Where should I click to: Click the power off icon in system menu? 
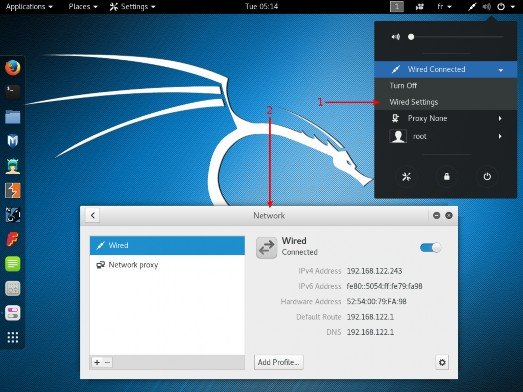pyautogui.click(x=487, y=176)
